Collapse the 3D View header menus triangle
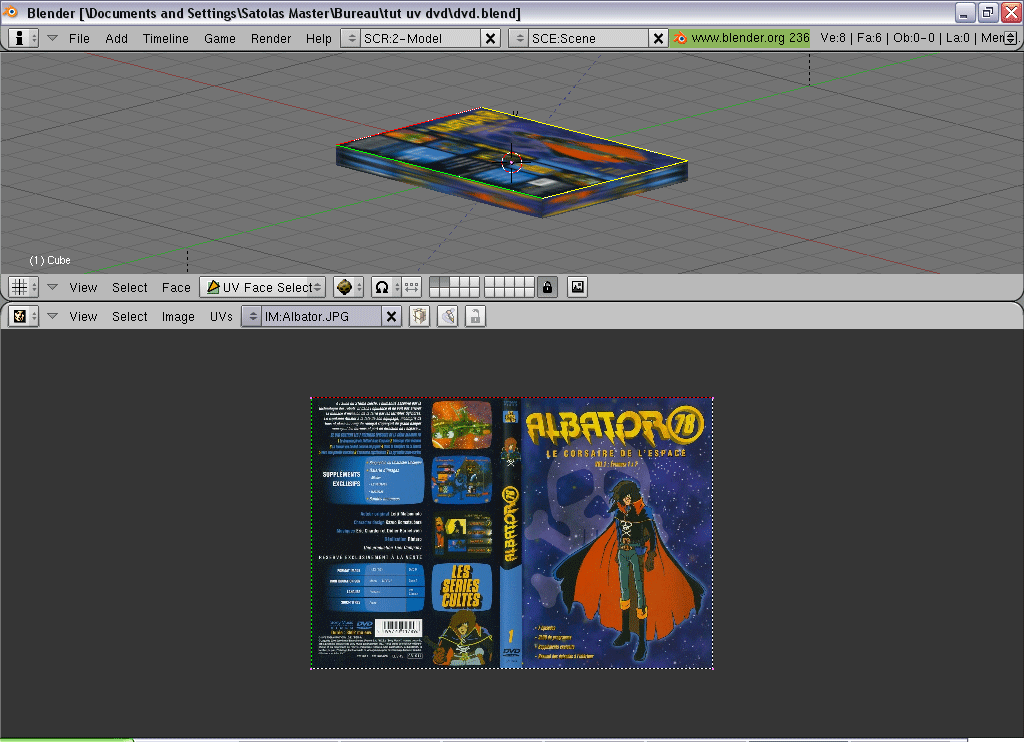Viewport: 1024px width, 742px height. click(53, 287)
